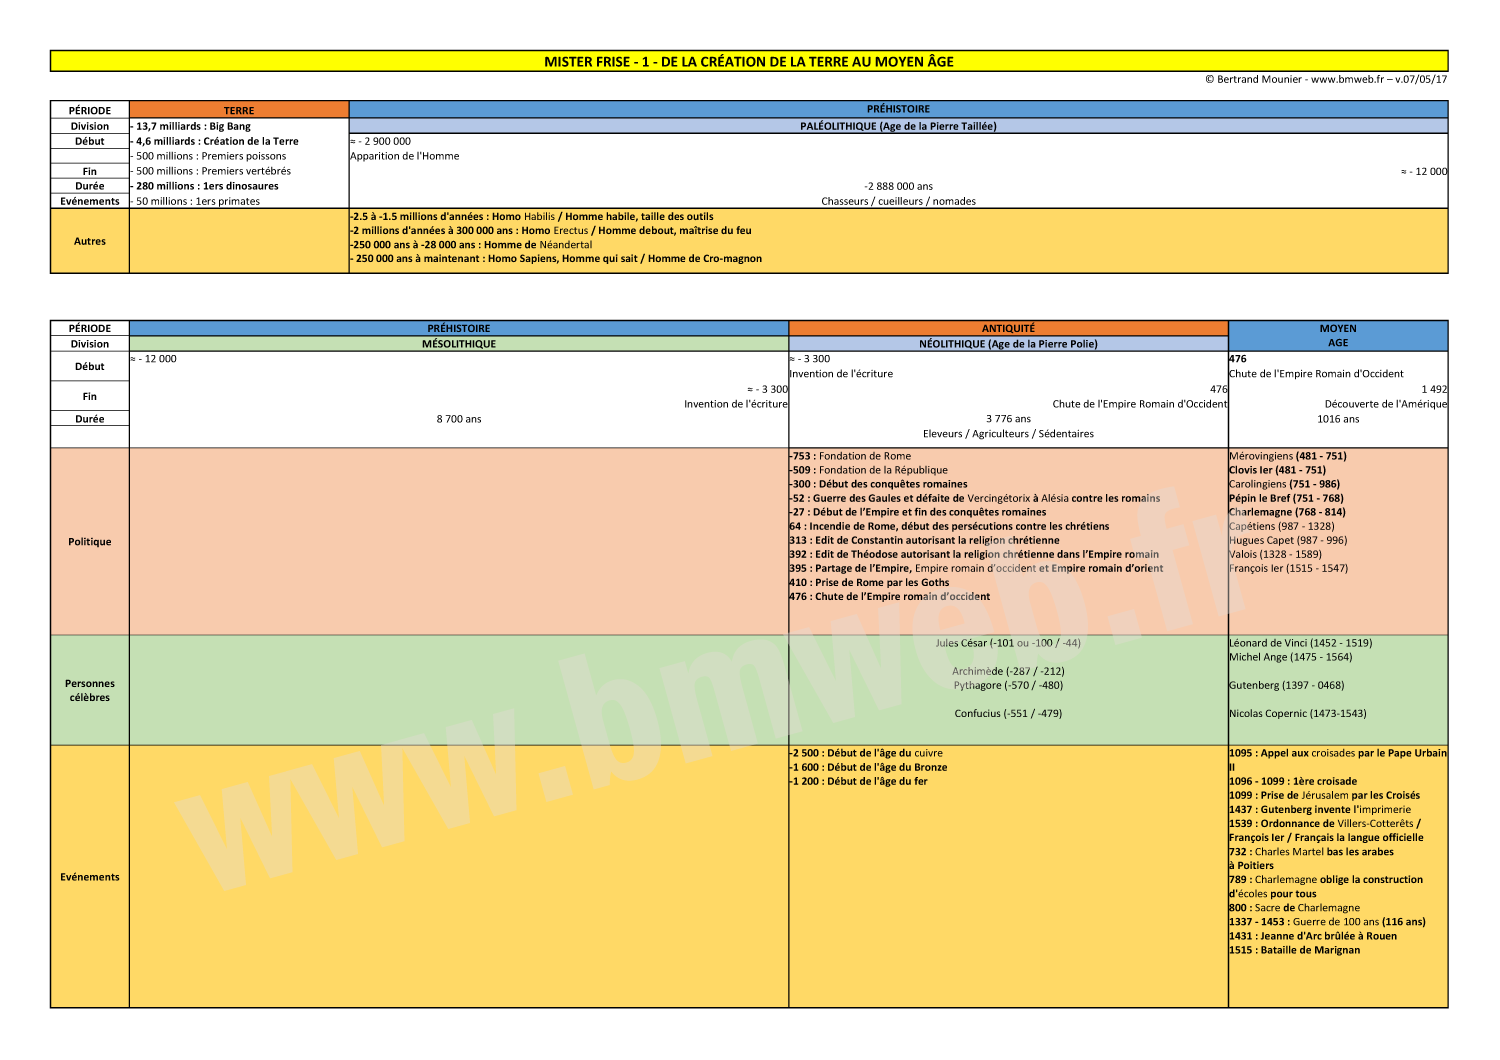Click the '-2 888 000 ans' duration
This screenshot has width=1500, height=1060.
click(x=898, y=186)
